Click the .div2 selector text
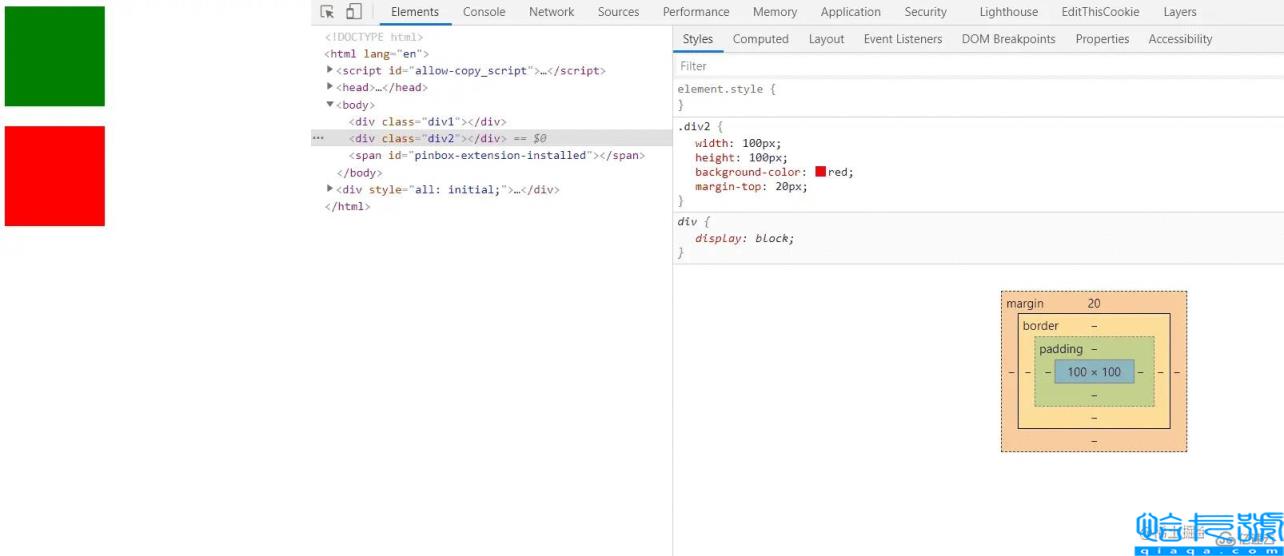Image resolution: width=1284 pixels, height=556 pixels. 694,127
